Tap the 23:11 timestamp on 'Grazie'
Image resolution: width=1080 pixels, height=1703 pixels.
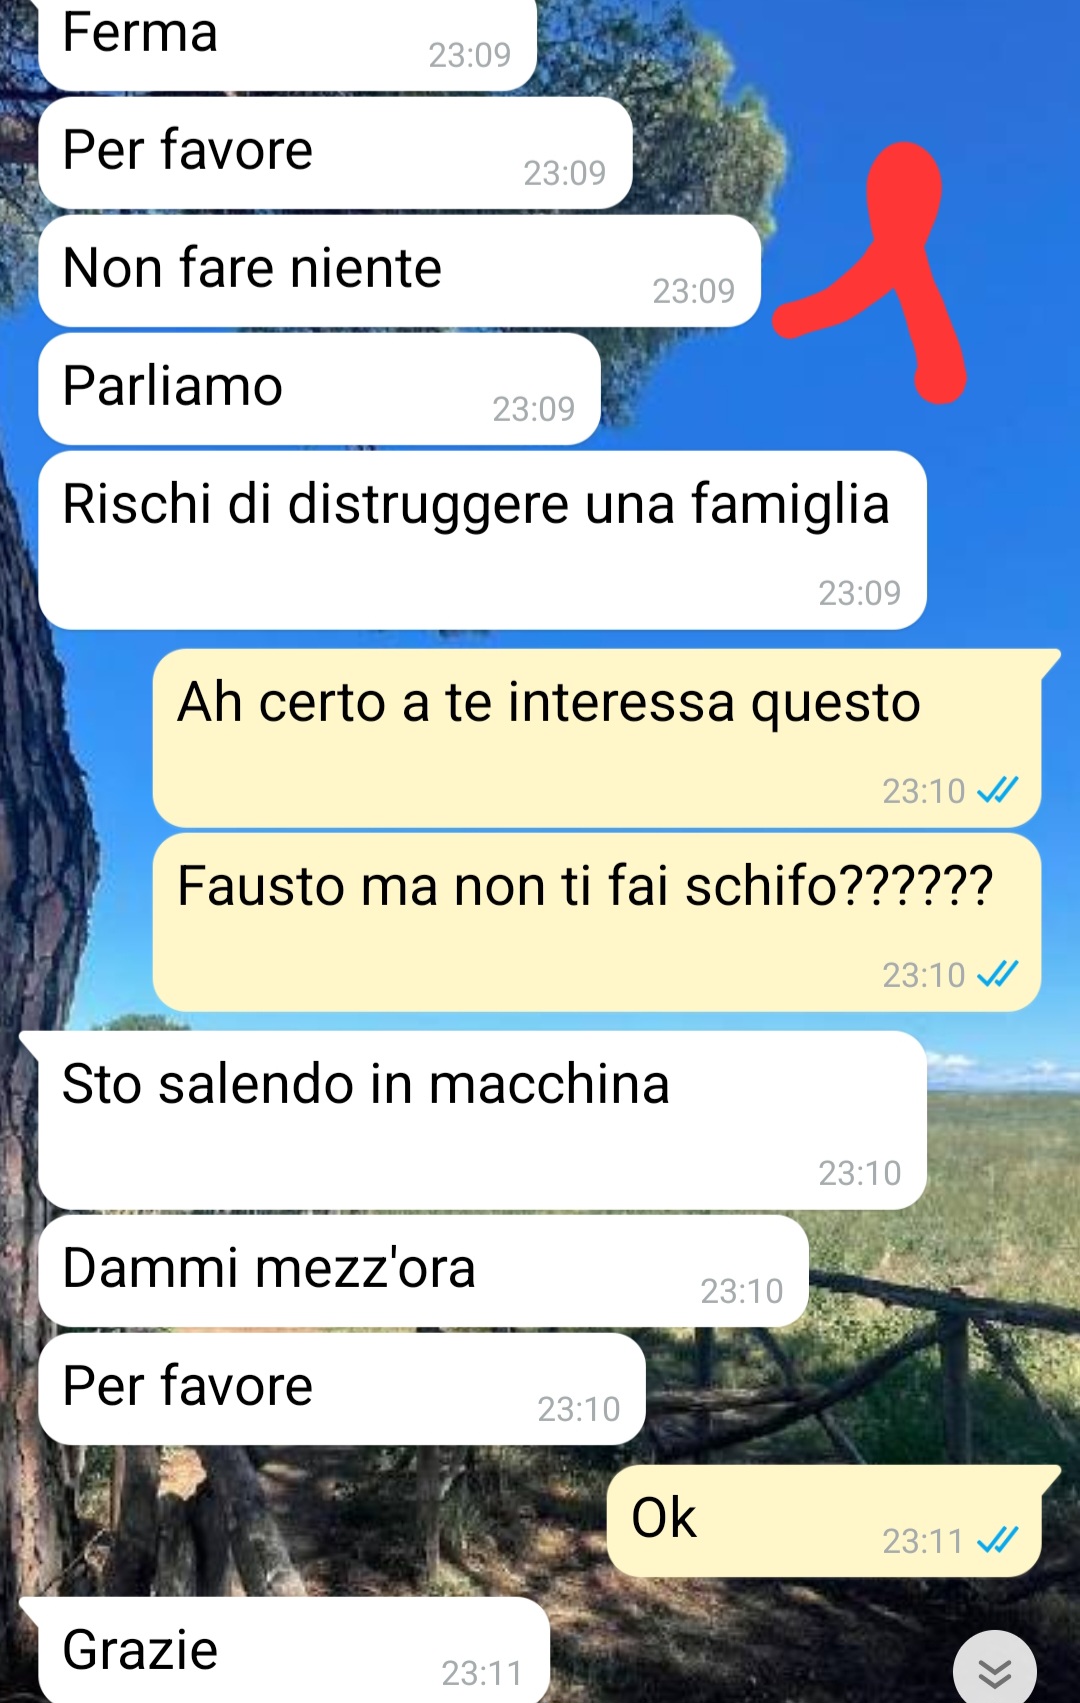click(482, 1672)
